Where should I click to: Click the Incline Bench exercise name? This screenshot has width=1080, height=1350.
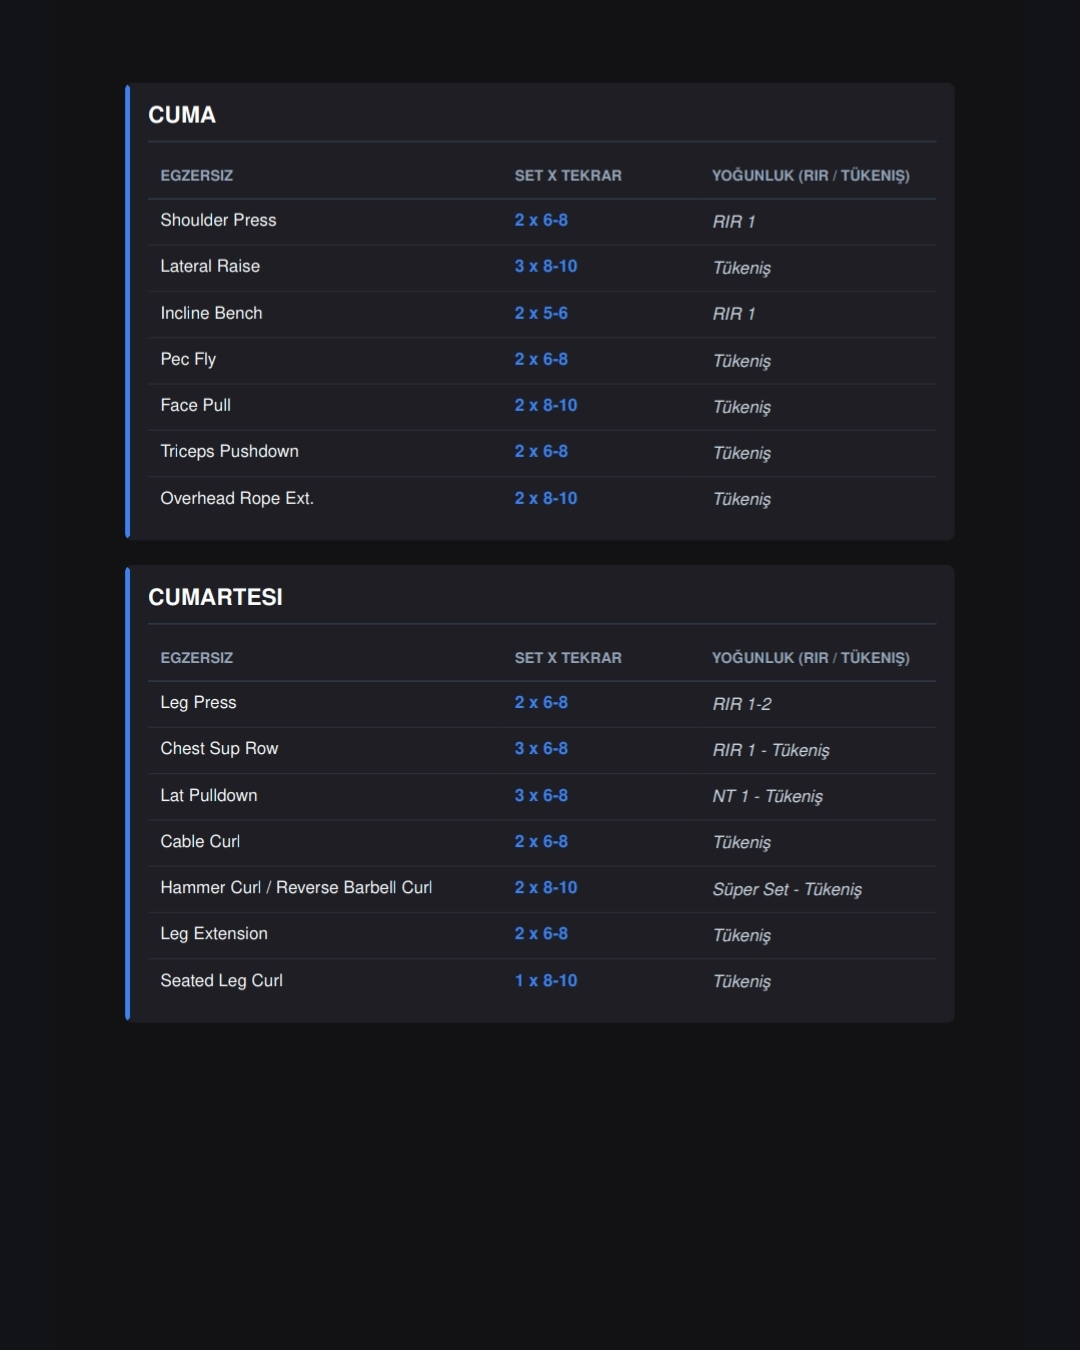(x=211, y=313)
